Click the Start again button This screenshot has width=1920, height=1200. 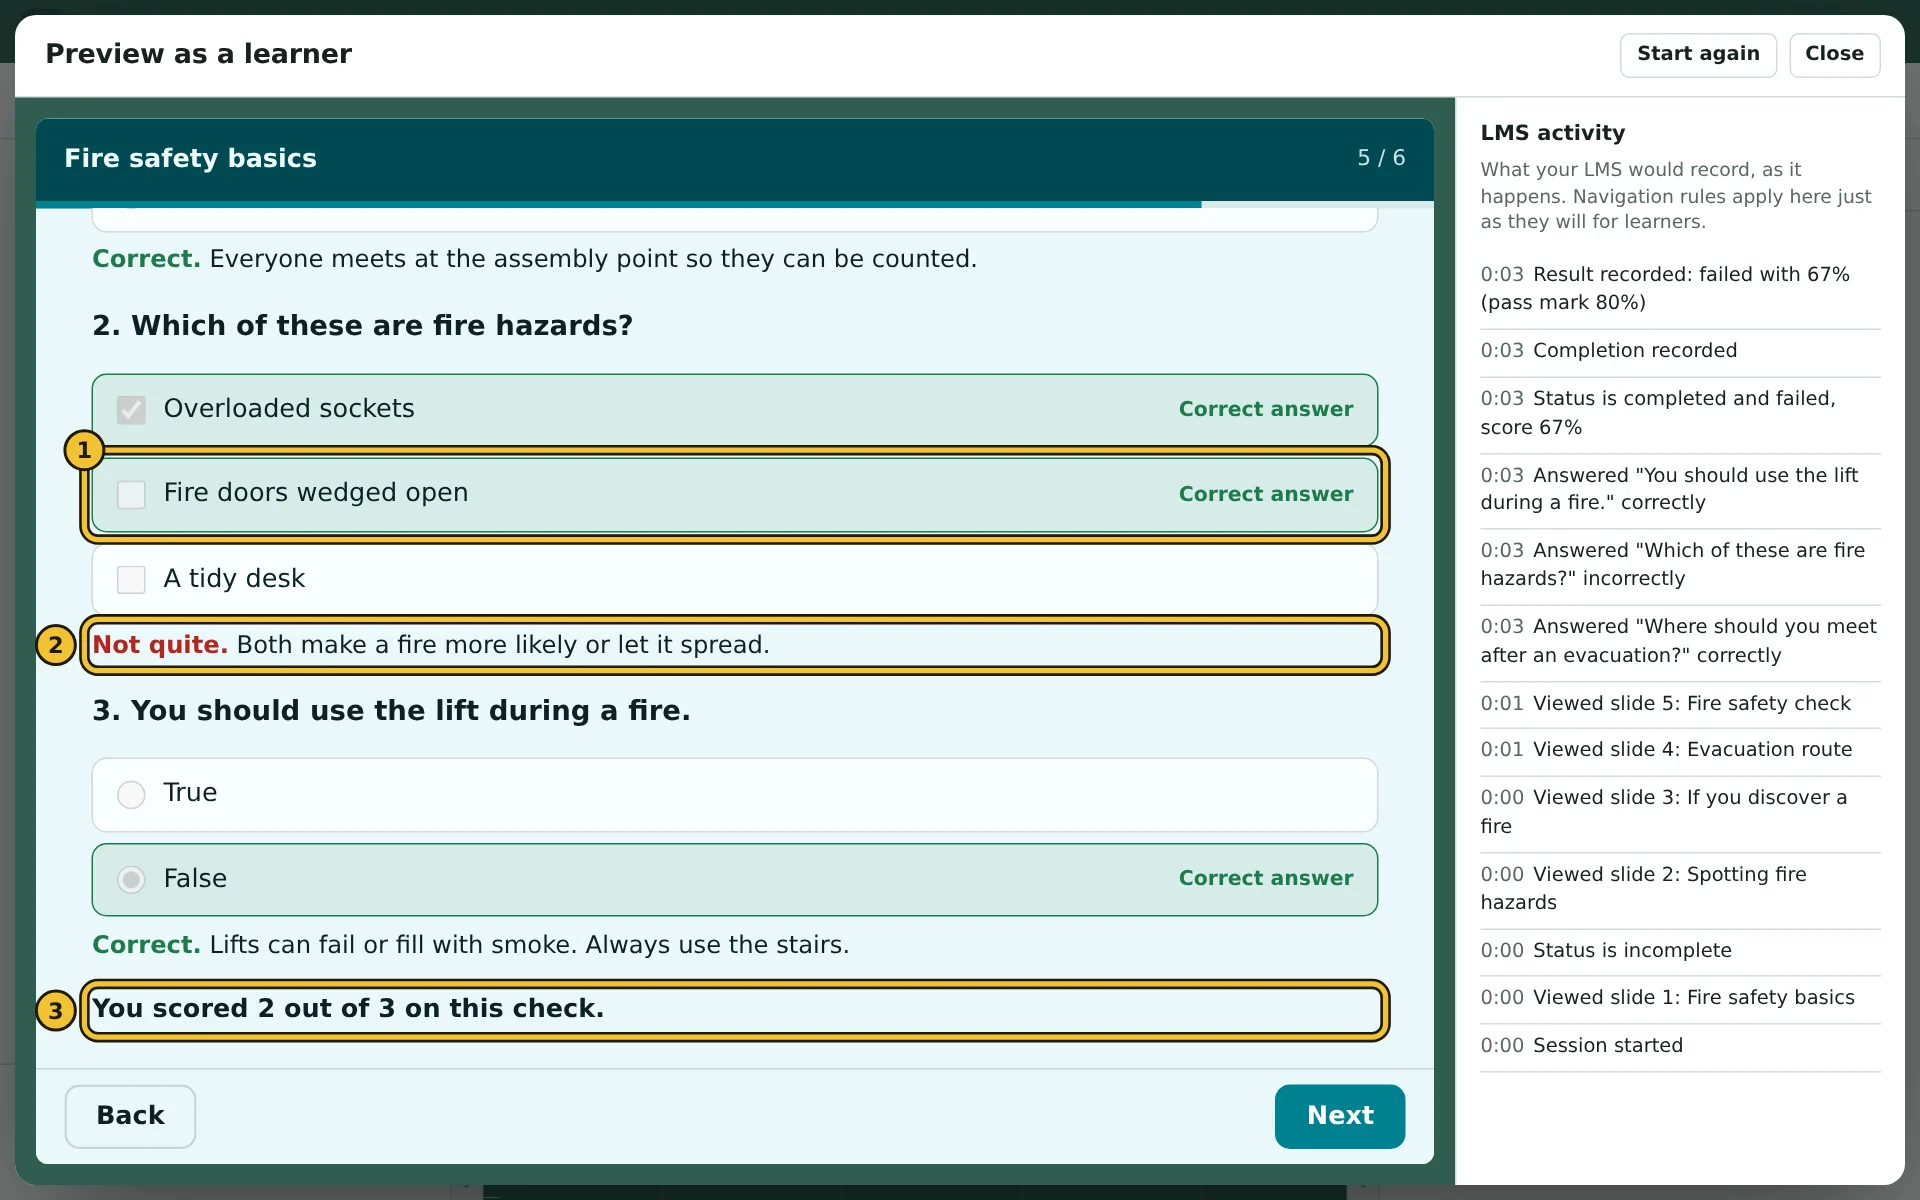click(x=1697, y=54)
